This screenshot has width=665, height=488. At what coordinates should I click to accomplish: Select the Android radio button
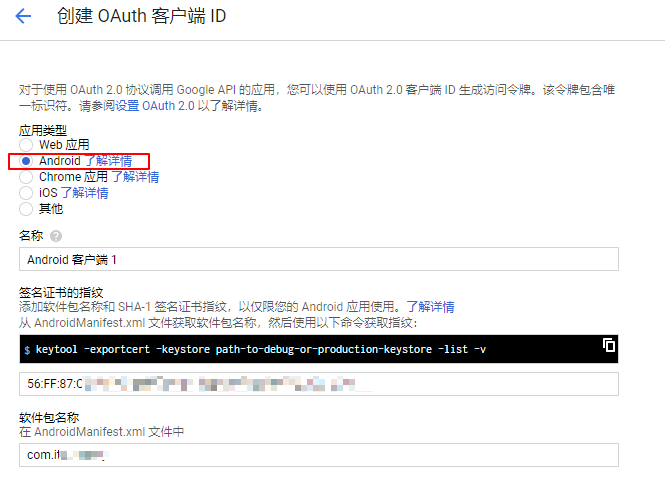click(26, 161)
